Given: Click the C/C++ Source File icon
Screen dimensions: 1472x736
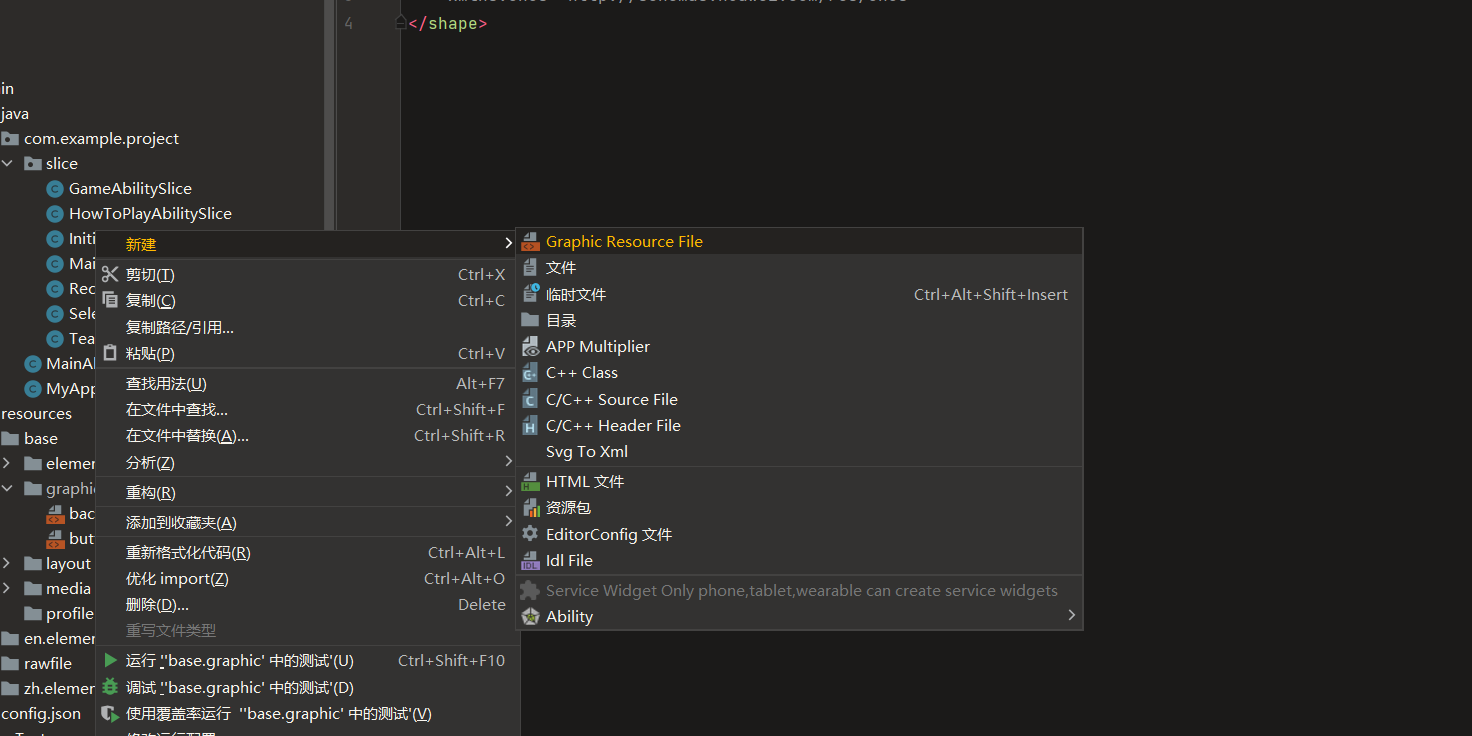Looking at the screenshot, I should pos(530,399).
